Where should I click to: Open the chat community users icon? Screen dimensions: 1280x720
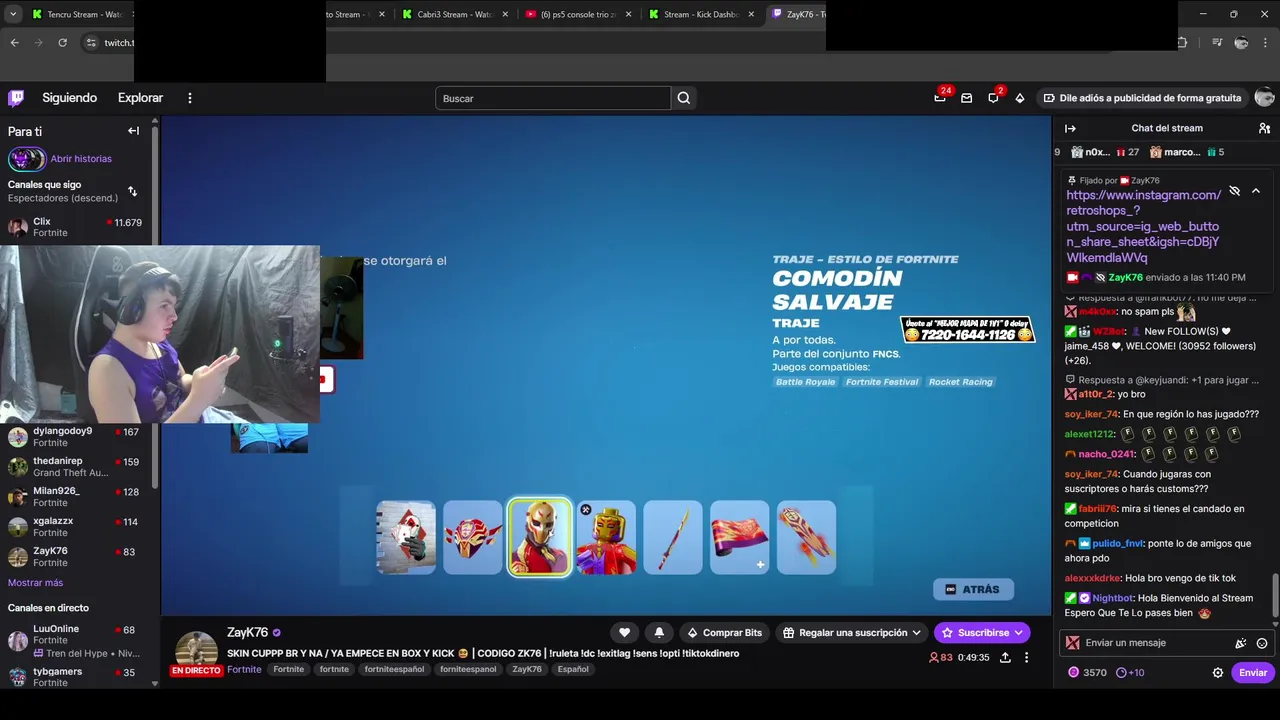pyautogui.click(x=1264, y=128)
